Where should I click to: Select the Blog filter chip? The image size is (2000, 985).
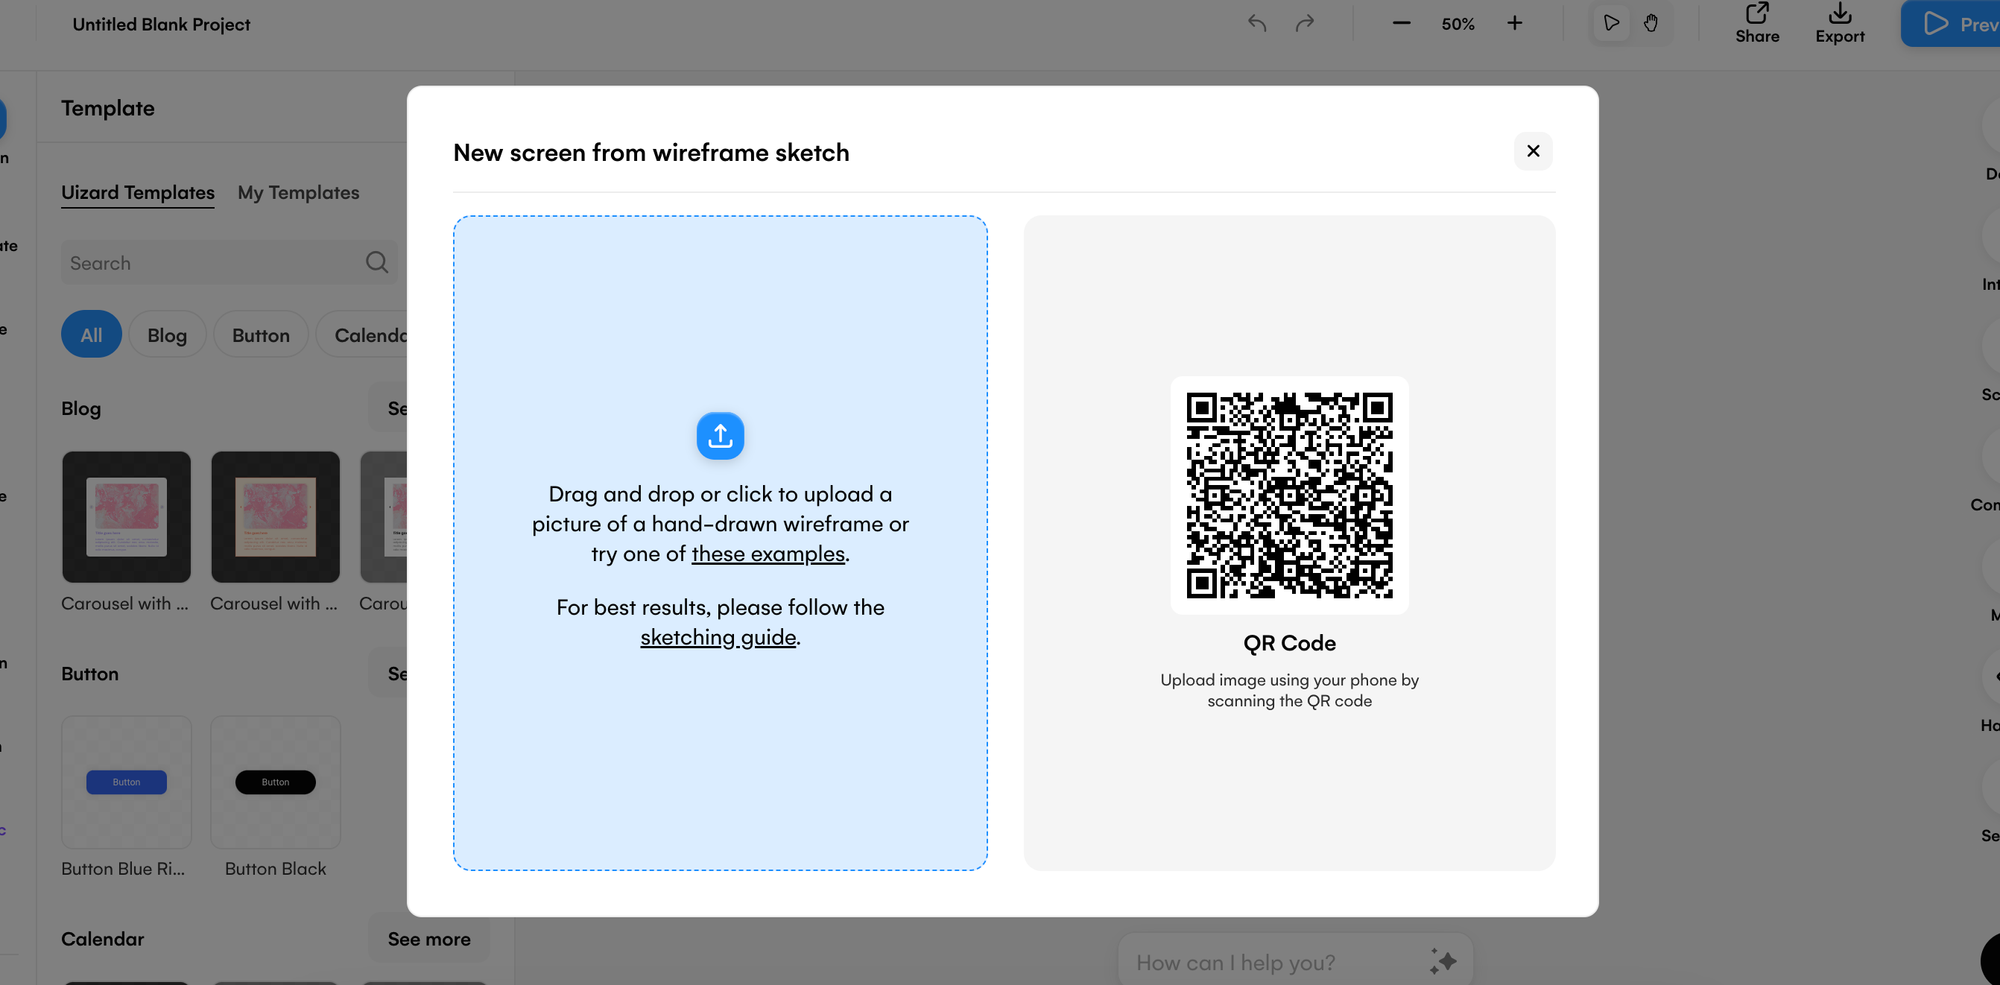(167, 335)
